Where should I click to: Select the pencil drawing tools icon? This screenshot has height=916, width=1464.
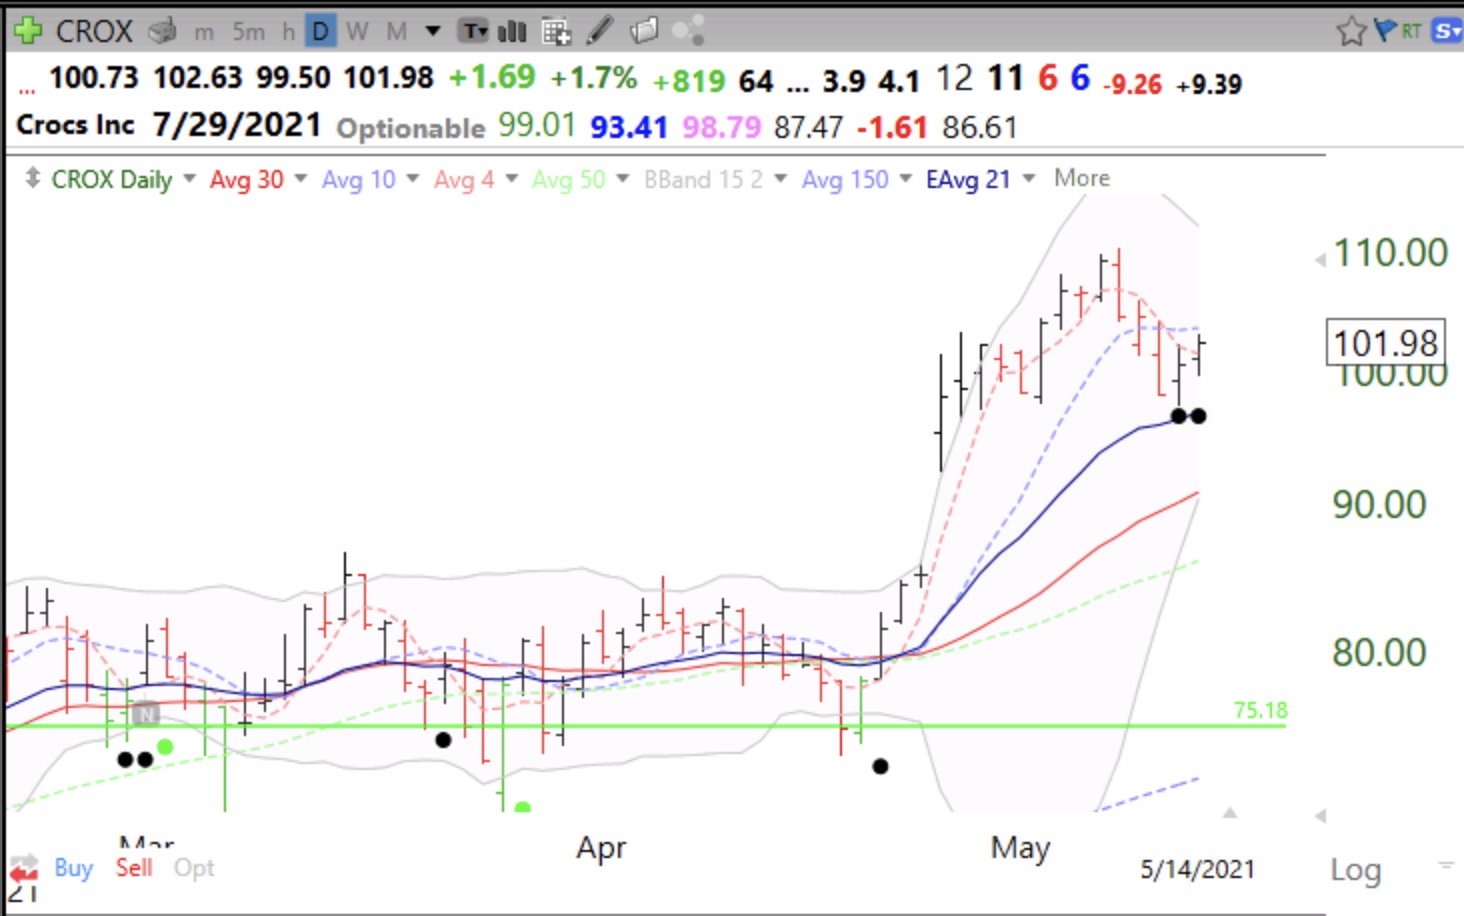600,31
